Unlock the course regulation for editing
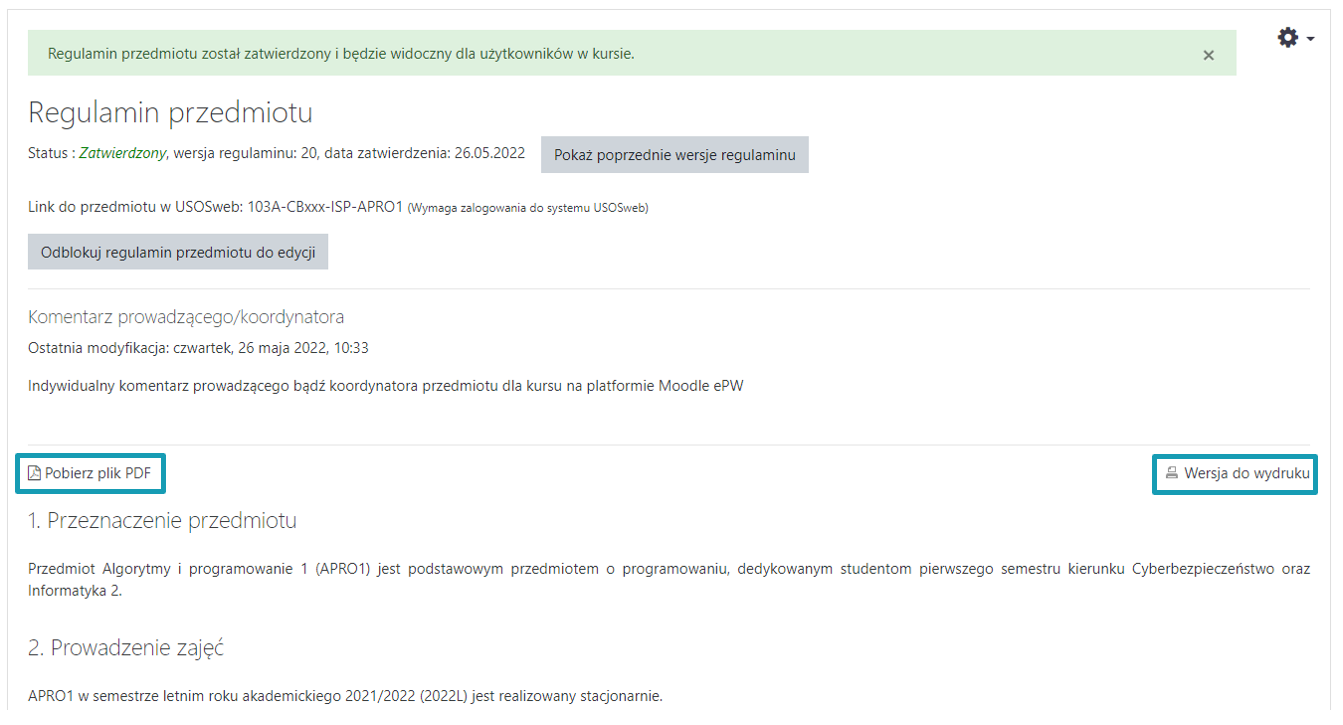Image resolution: width=1343 pixels, height=725 pixels. point(178,253)
